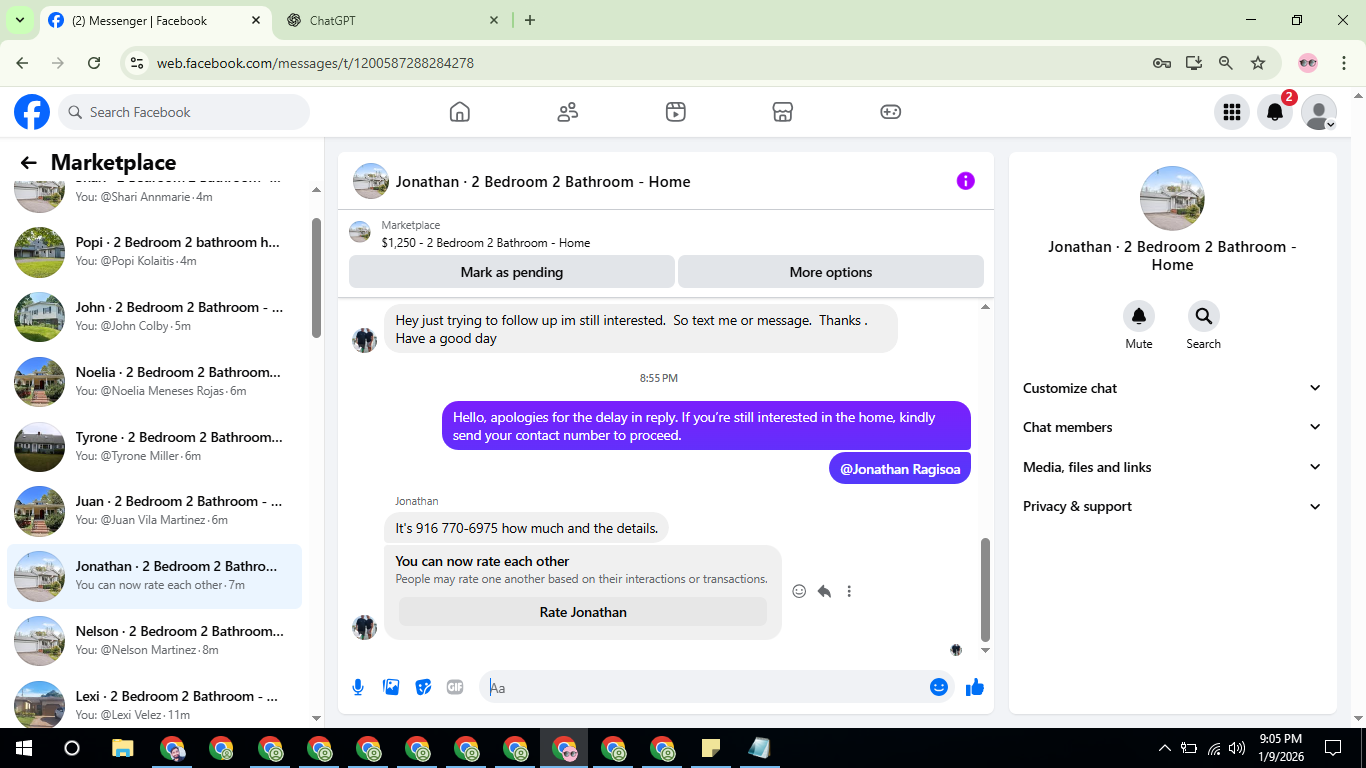Viewport: 1366px width, 768px height.
Task: Open the Video (Reels) icon in top navigation
Action: click(x=675, y=112)
